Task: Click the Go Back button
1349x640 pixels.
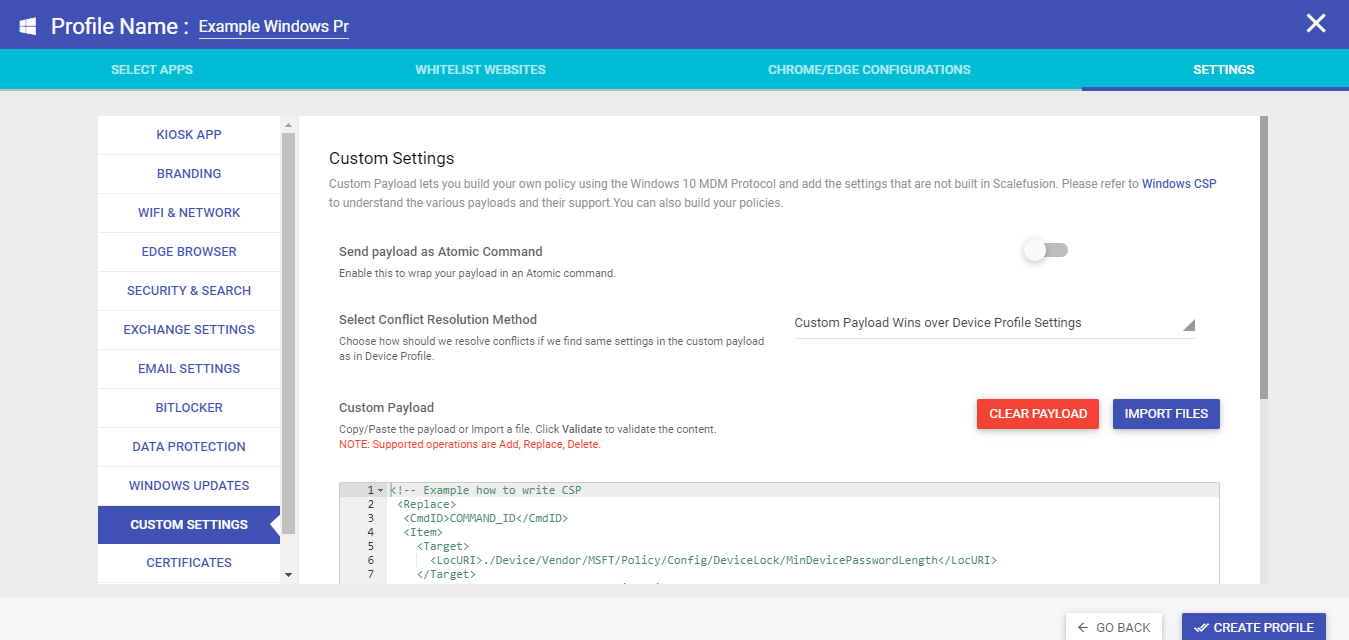Action: tap(1114, 627)
